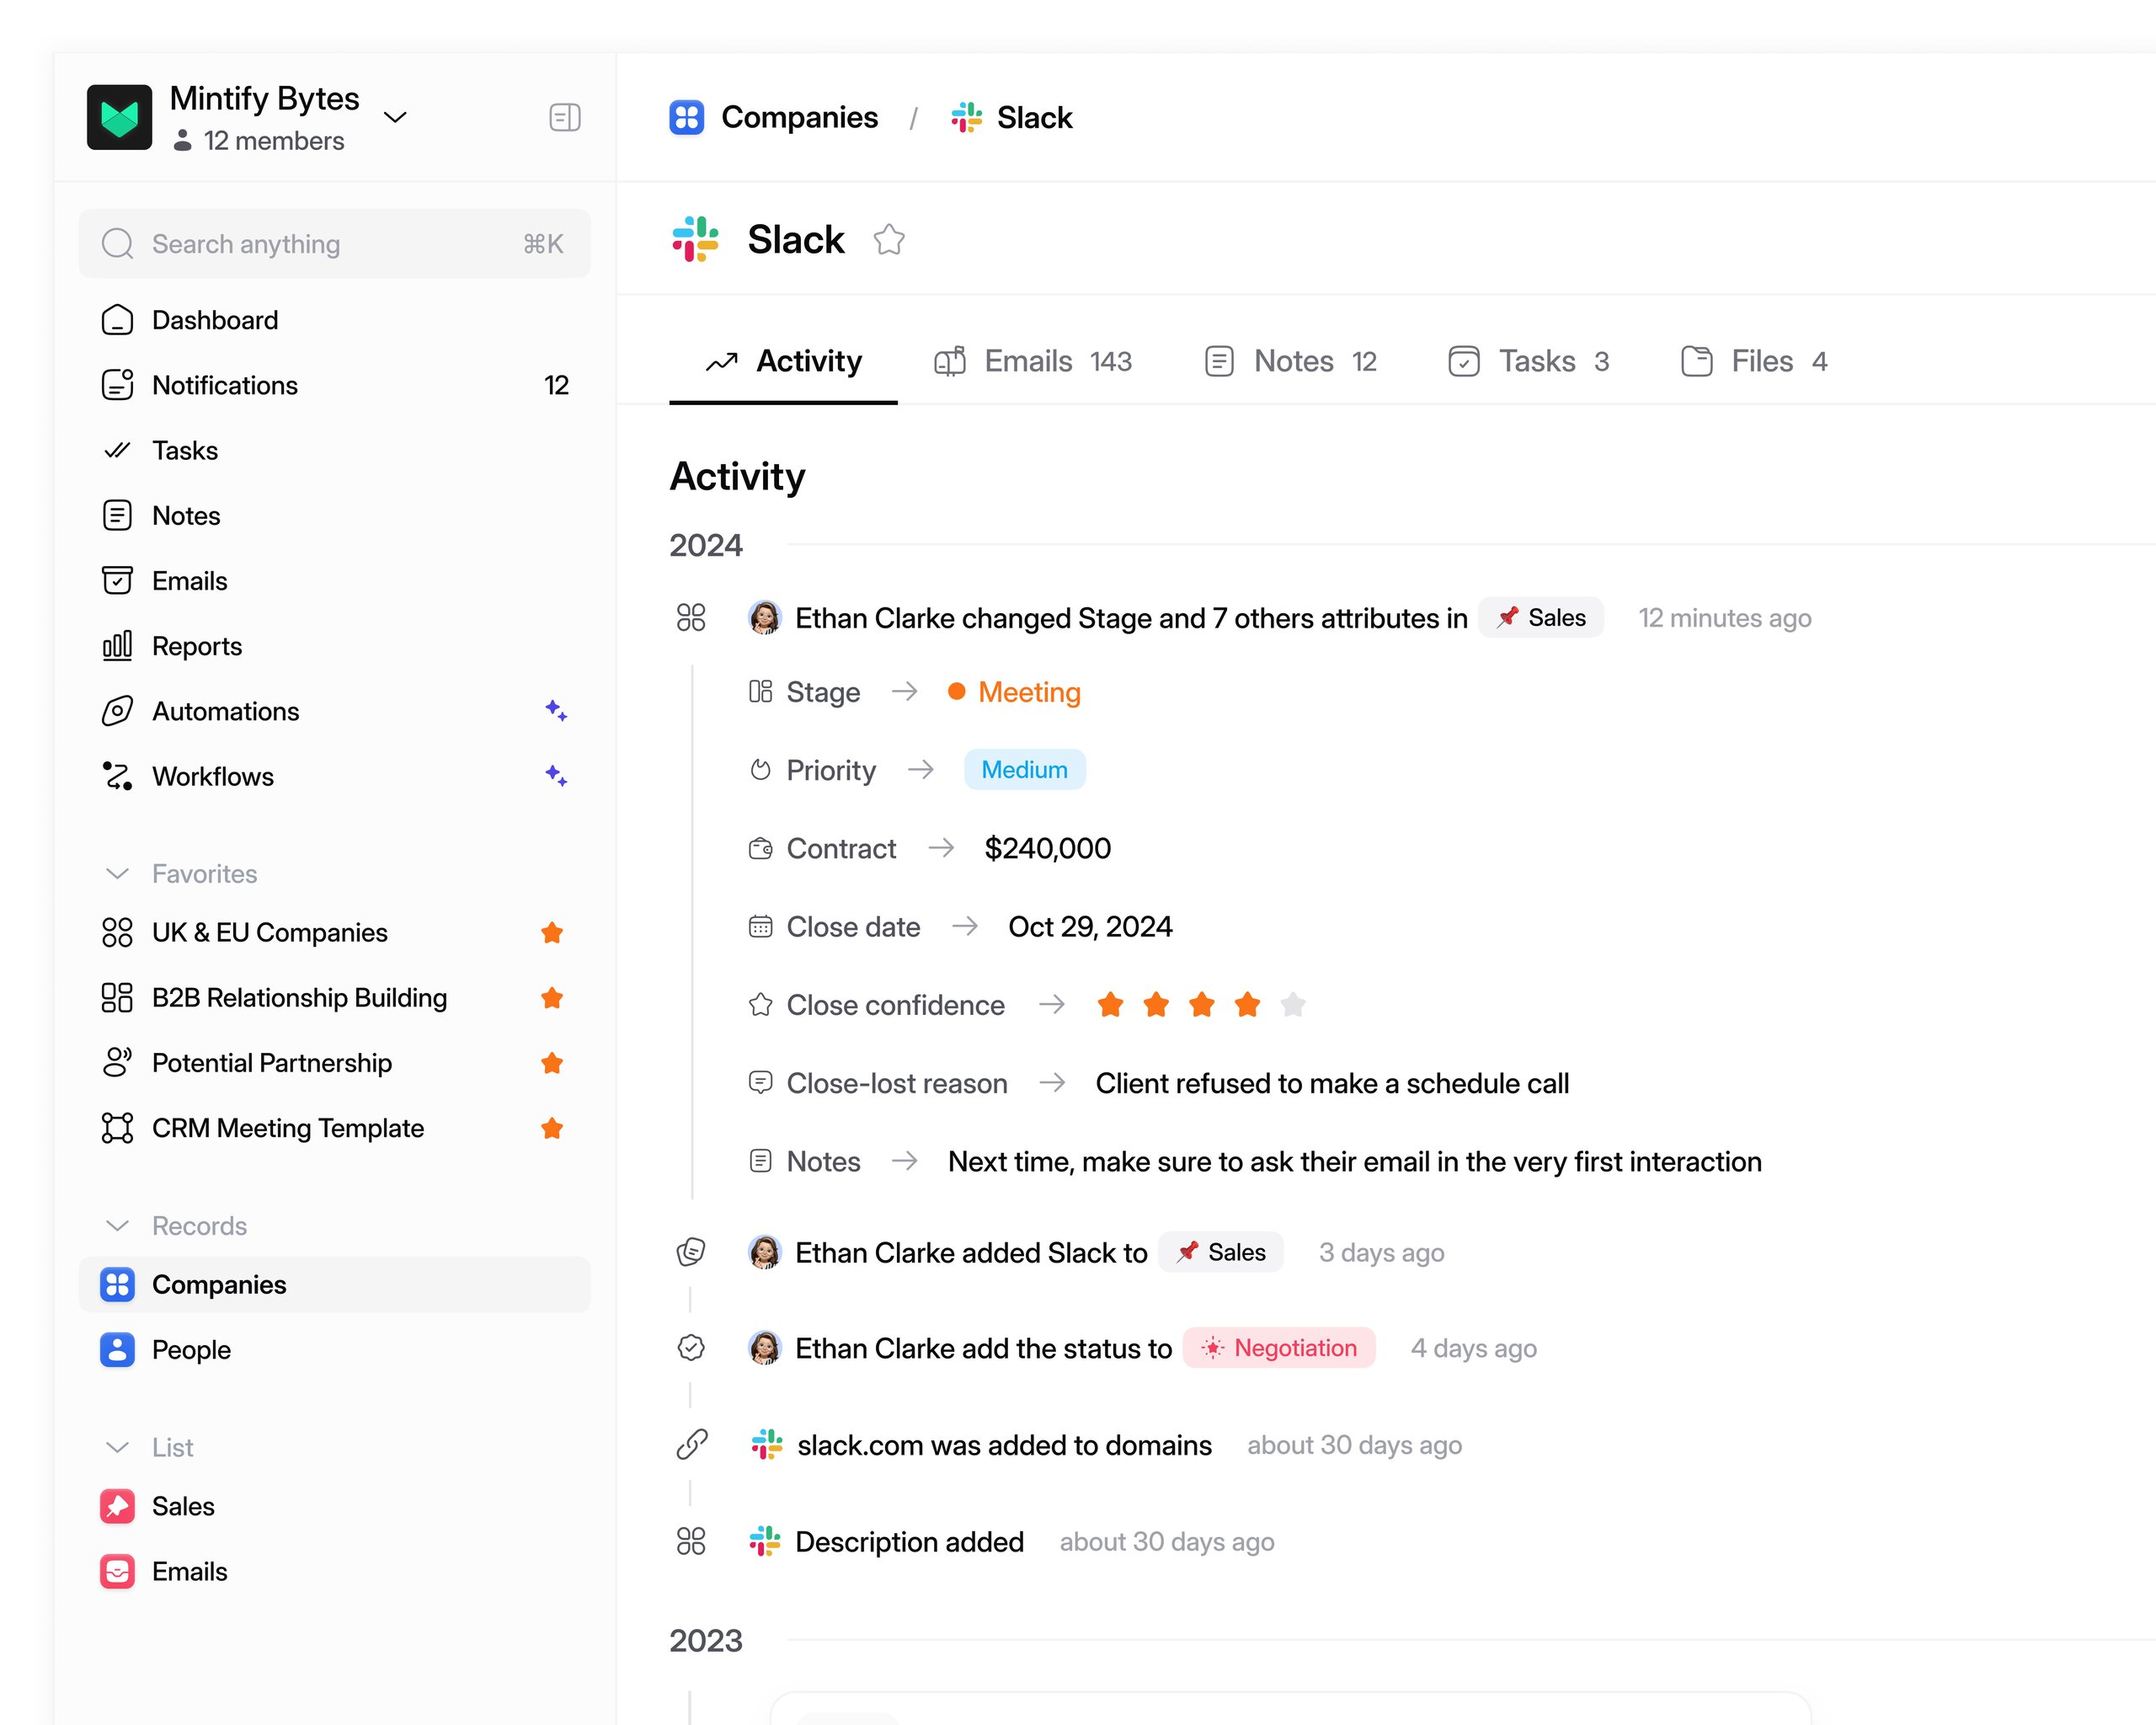
Task: Click the People record icon
Action: (x=117, y=1350)
